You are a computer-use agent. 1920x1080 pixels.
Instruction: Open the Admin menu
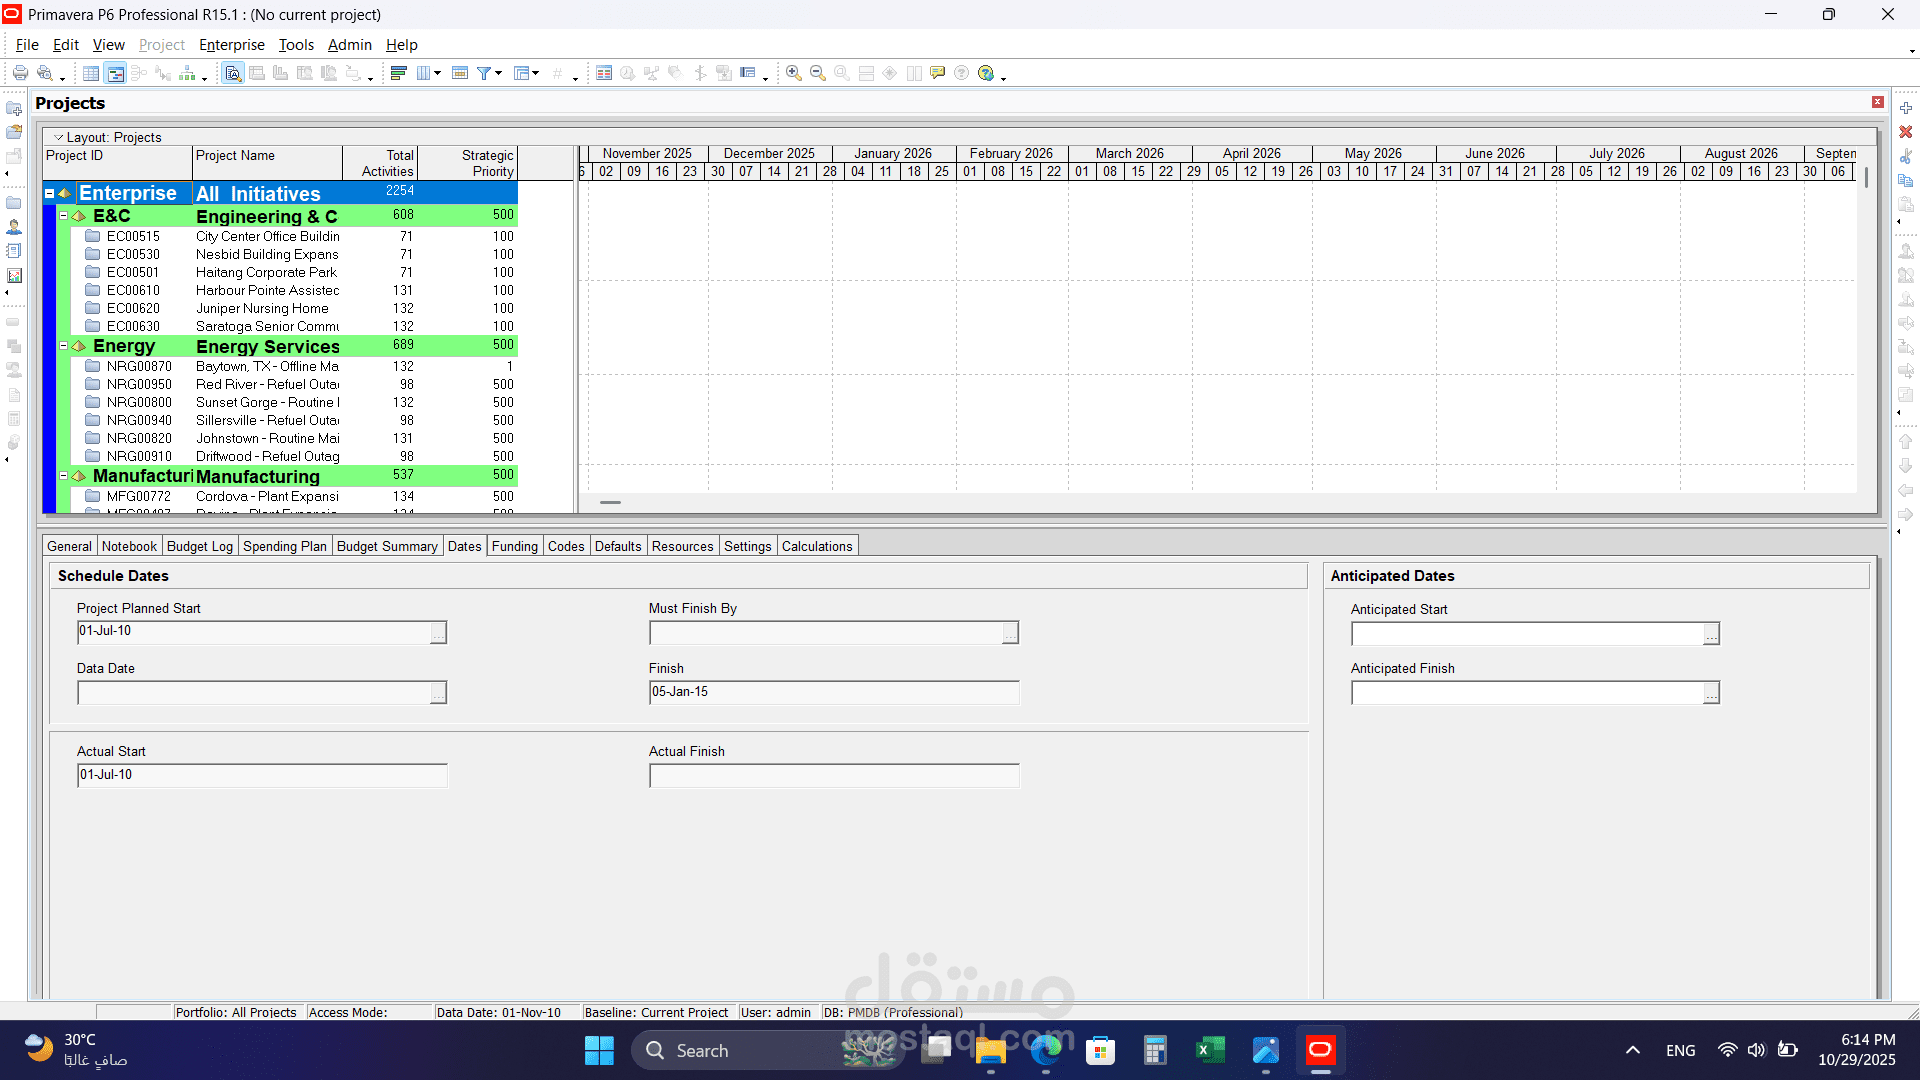point(350,45)
